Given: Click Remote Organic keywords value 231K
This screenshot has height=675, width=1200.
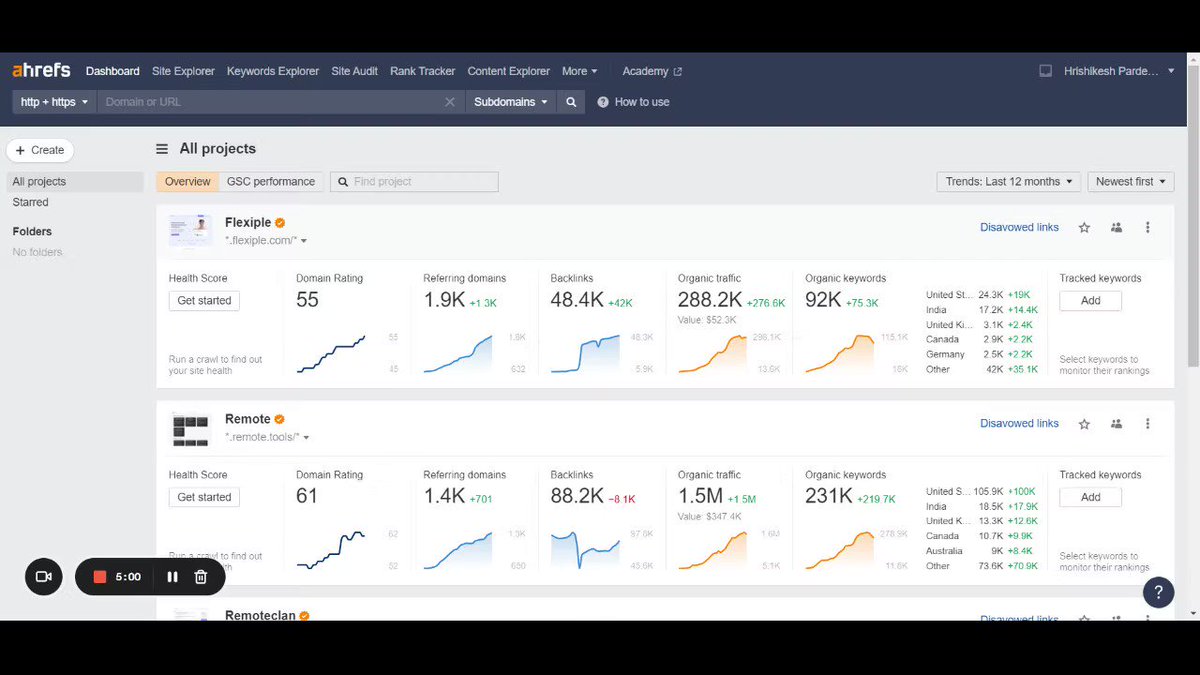Looking at the screenshot, I should point(829,496).
